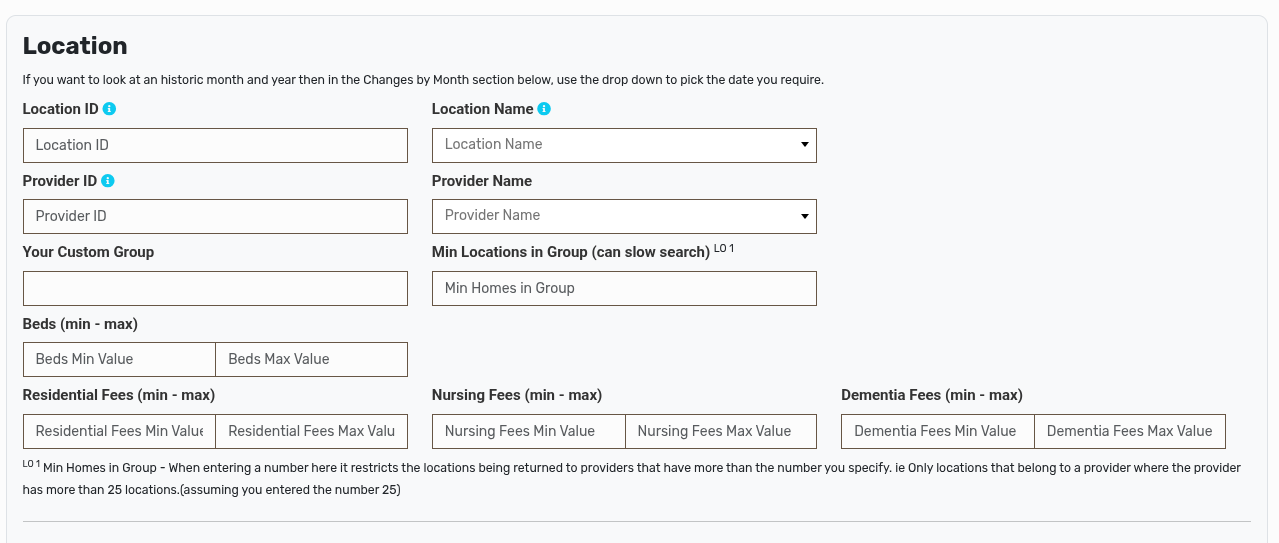Expand the Provider Name dropdown
1279x543 pixels.
(x=623, y=216)
